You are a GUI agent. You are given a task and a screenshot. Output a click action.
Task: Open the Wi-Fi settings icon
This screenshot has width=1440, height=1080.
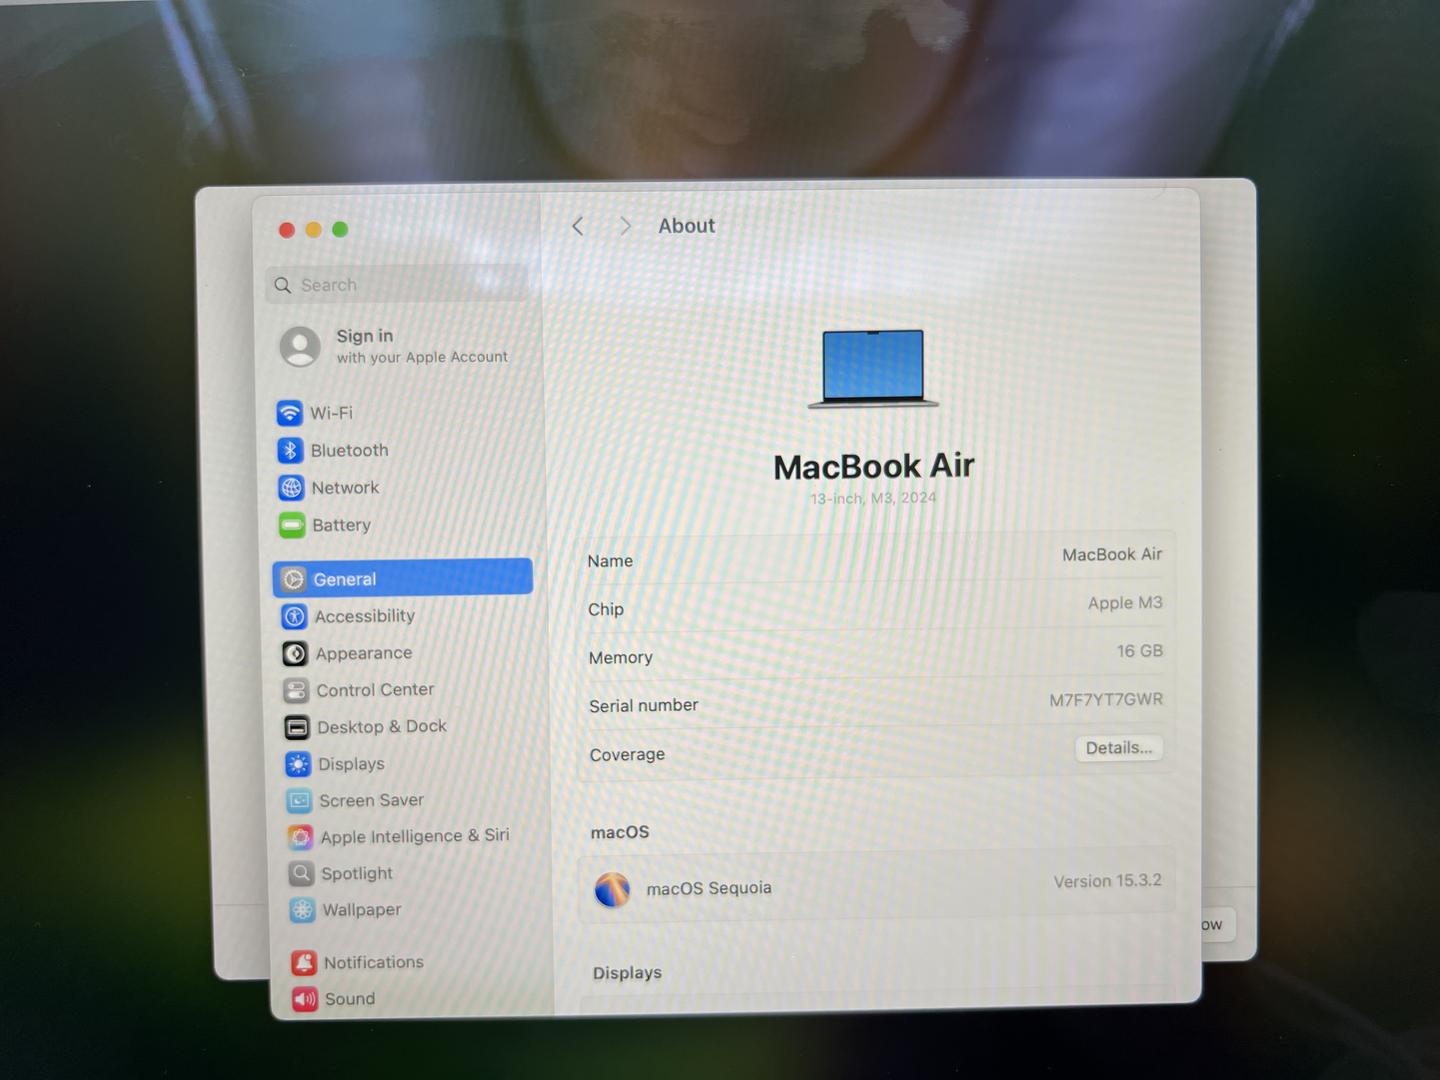pyautogui.click(x=290, y=412)
